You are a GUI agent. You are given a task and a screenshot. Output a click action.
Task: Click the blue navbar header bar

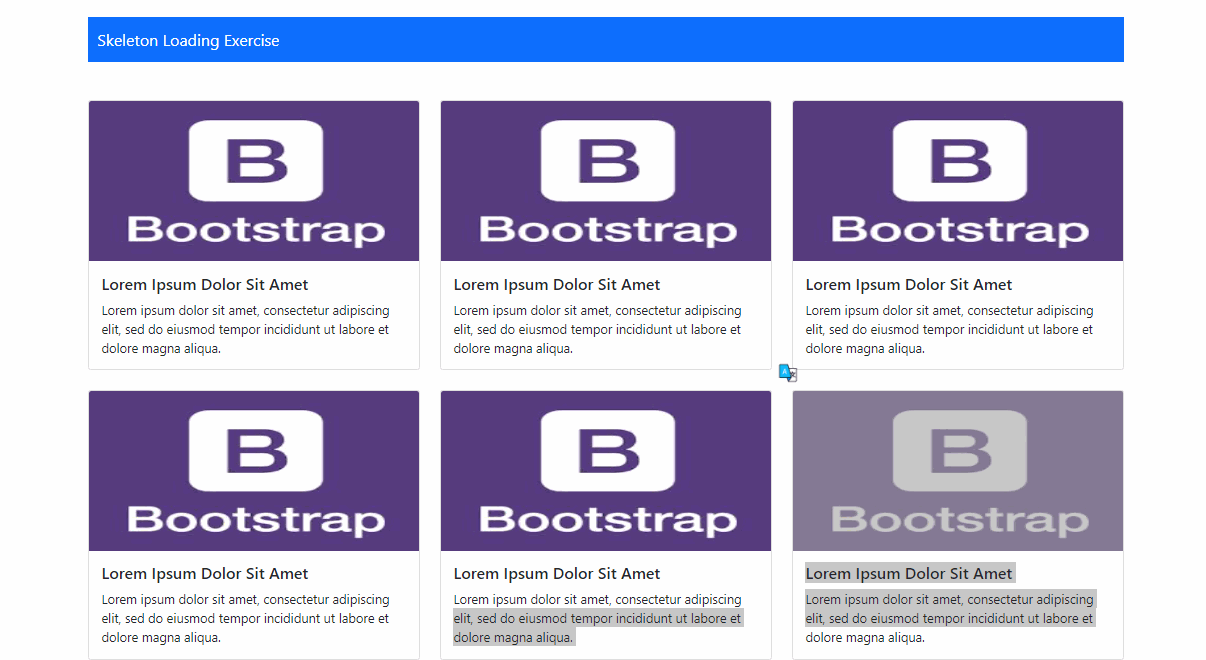(x=605, y=40)
